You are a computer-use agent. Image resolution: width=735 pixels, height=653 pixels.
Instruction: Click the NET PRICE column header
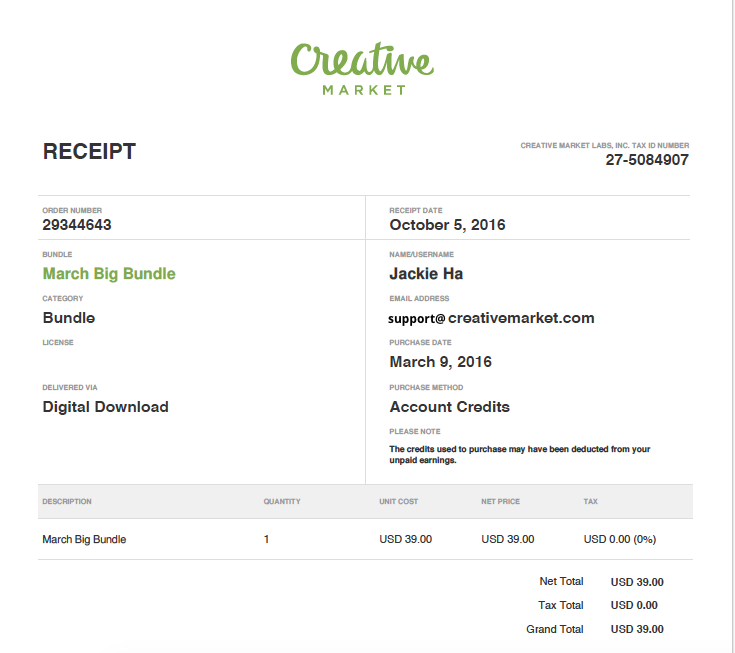(501, 502)
